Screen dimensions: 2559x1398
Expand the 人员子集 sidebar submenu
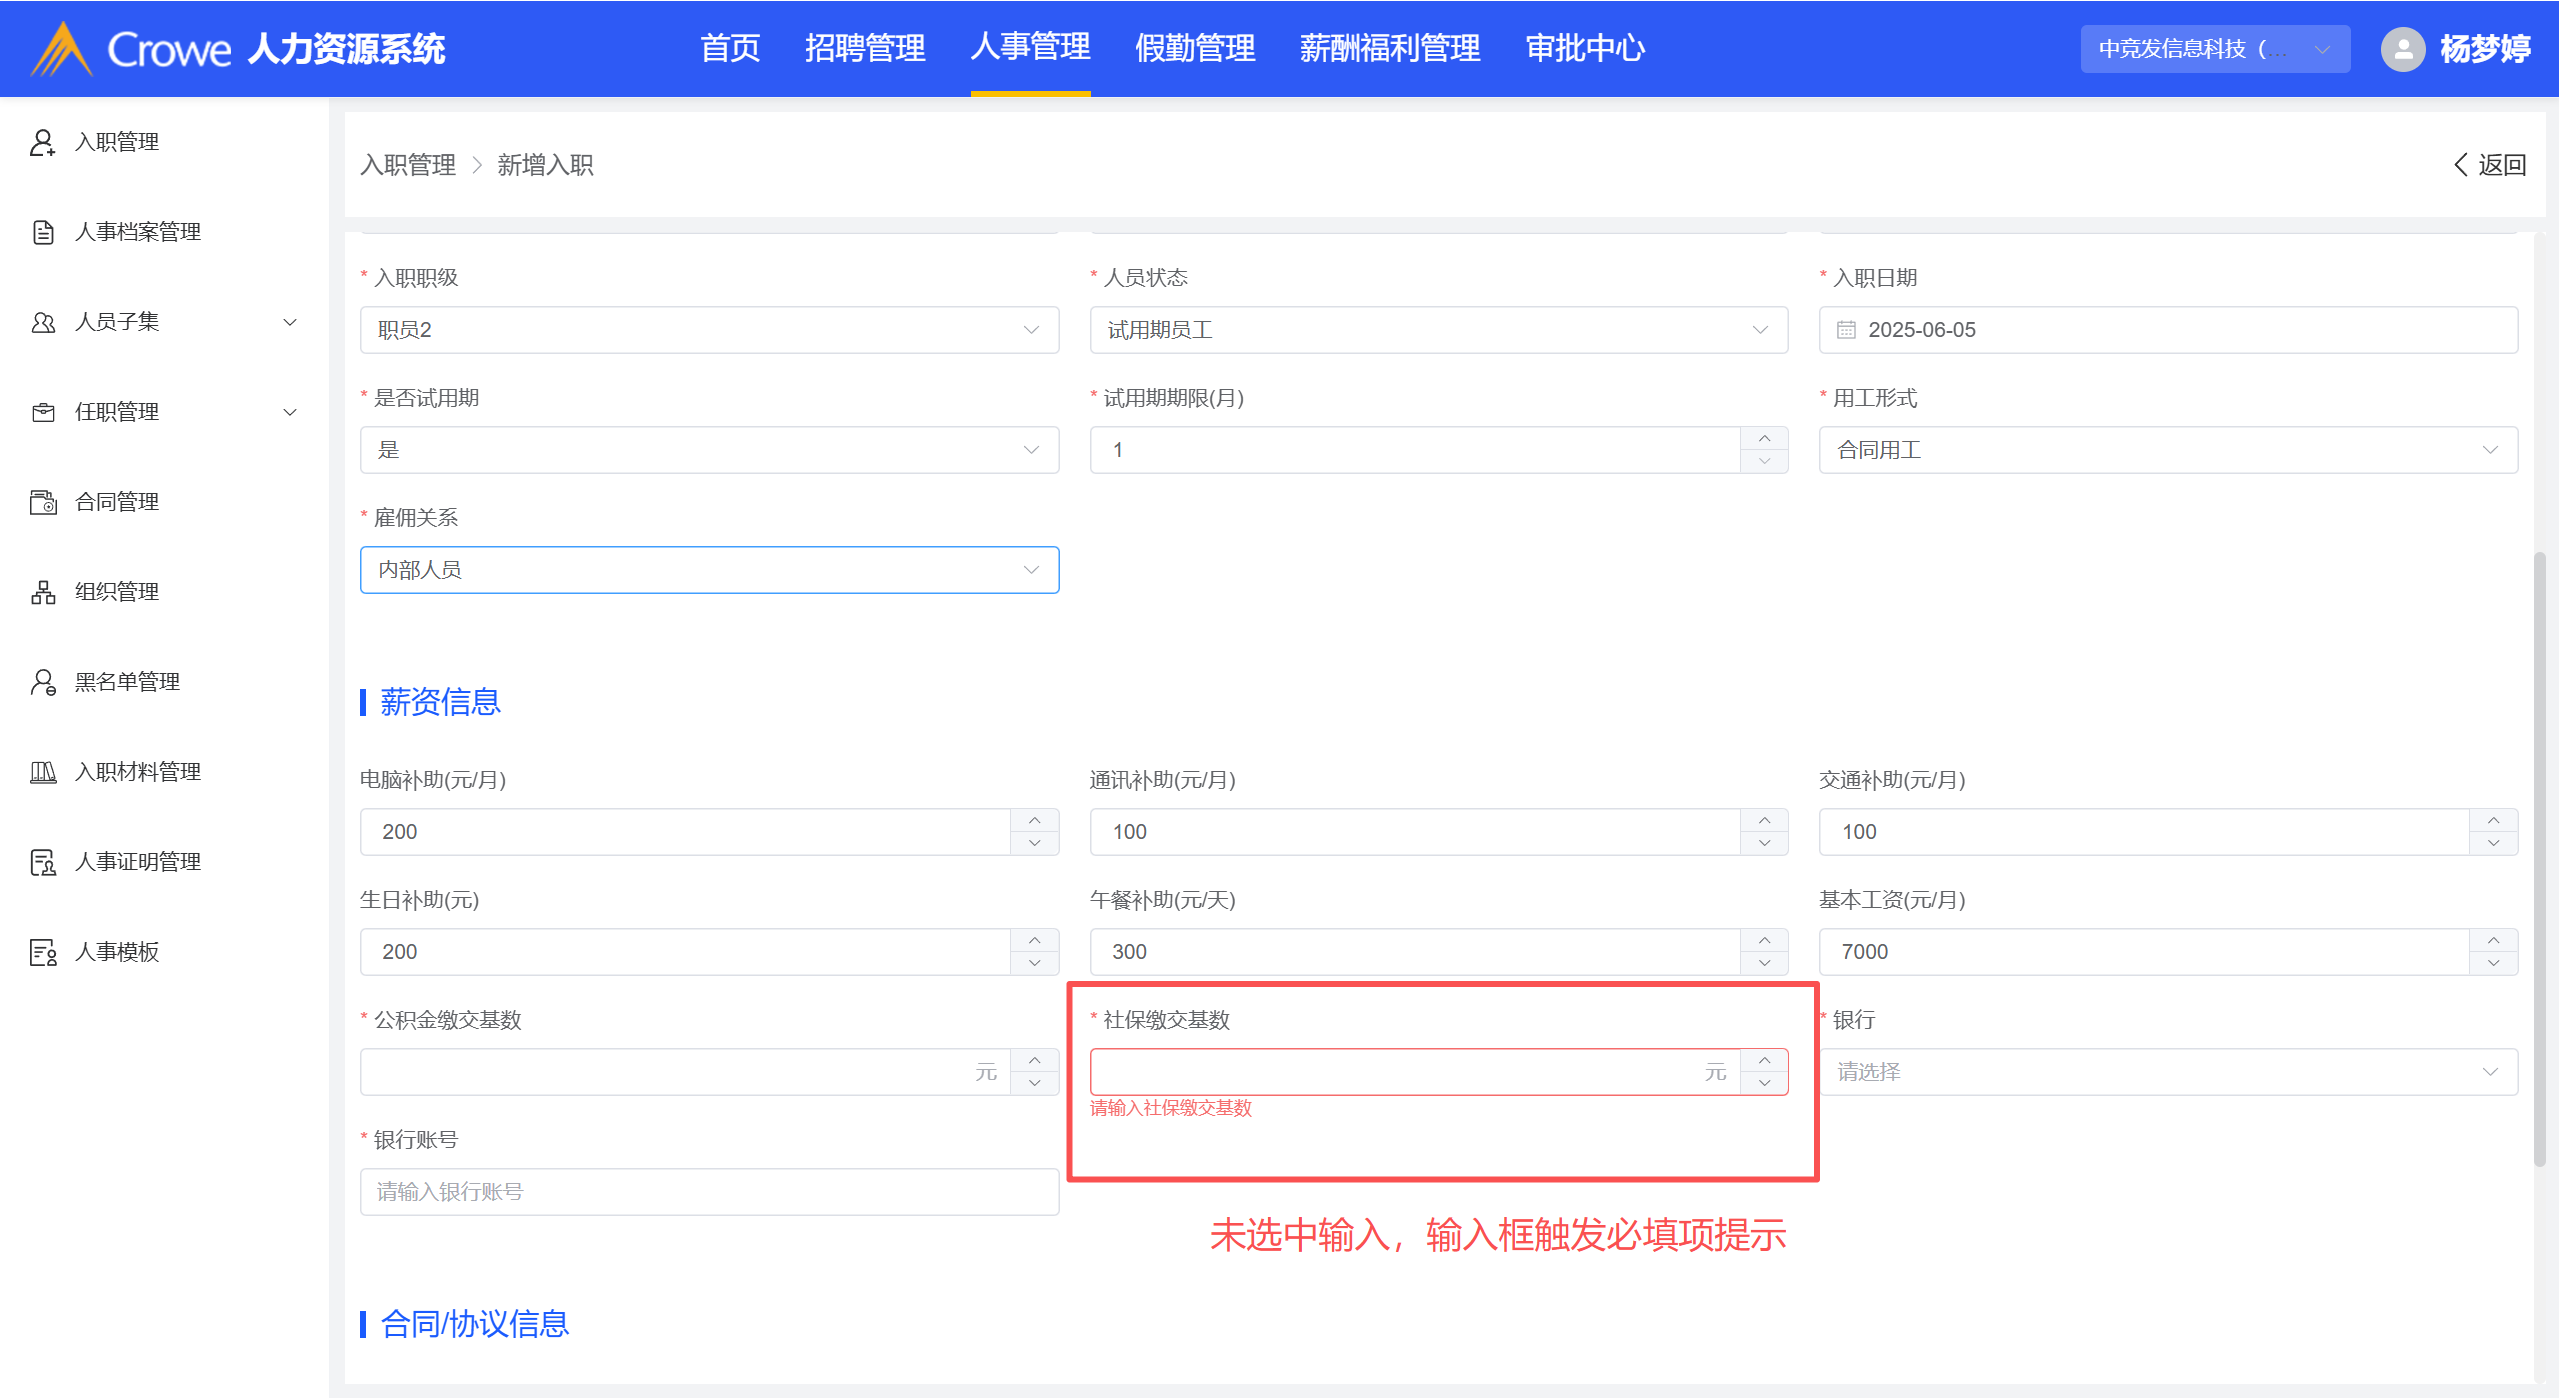pos(290,322)
